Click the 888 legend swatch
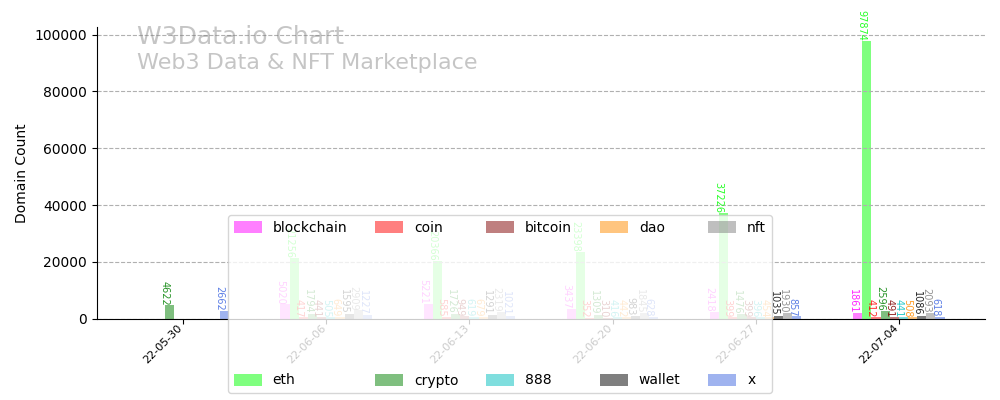This screenshot has height=400, width=1000. [500, 380]
